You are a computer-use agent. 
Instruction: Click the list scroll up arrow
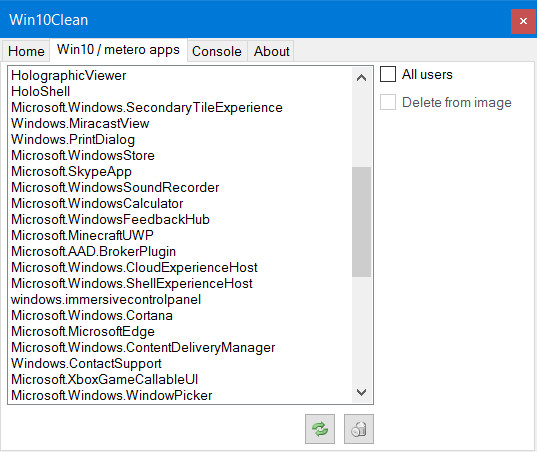pos(361,78)
